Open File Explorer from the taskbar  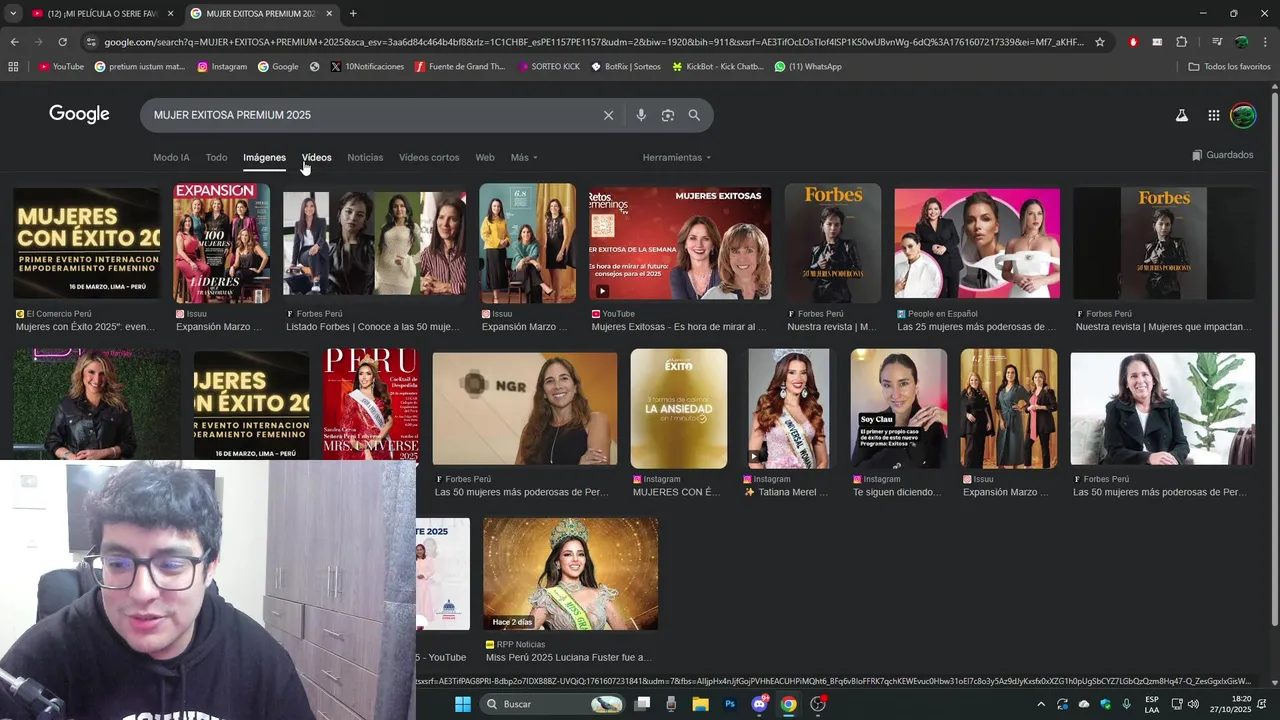pyautogui.click(x=700, y=704)
